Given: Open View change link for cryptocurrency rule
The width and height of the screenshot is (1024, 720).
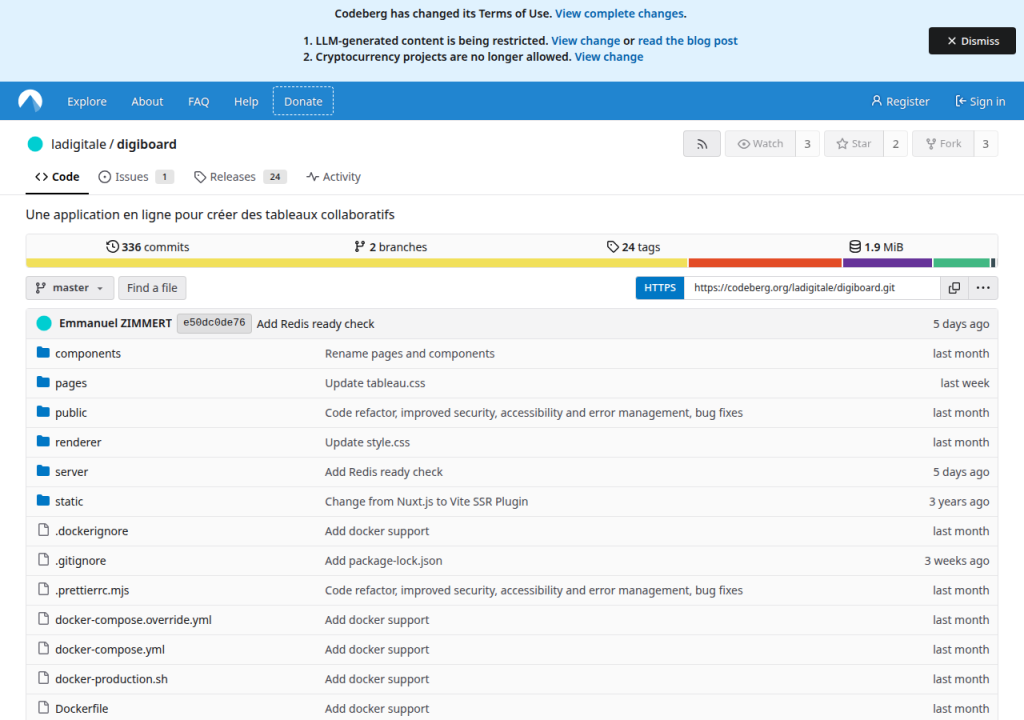Looking at the screenshot, I should [x=609, y=57].
